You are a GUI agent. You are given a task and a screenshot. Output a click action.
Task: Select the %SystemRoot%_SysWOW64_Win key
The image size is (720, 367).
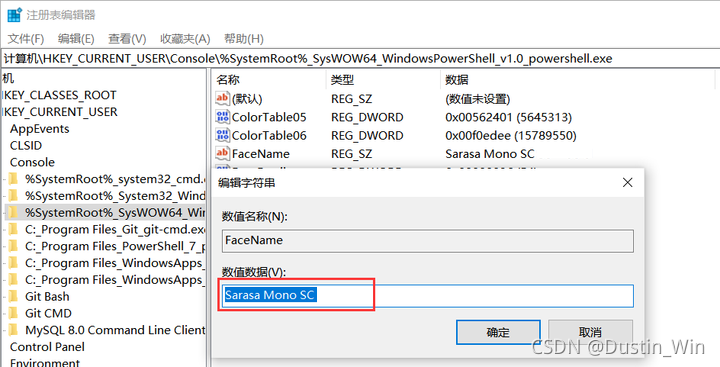(x=115, y=212)
